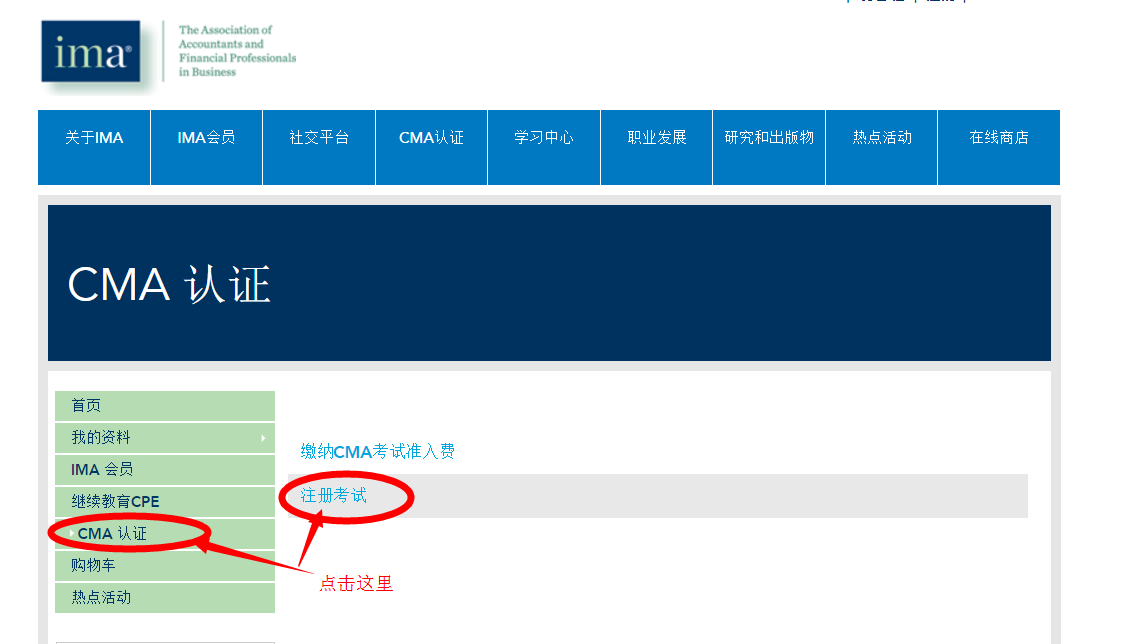The height and width of the screenshot is (644, 1126).
Task: Select the circled CMA 认证 sidebar item
Action: (112, 534)
